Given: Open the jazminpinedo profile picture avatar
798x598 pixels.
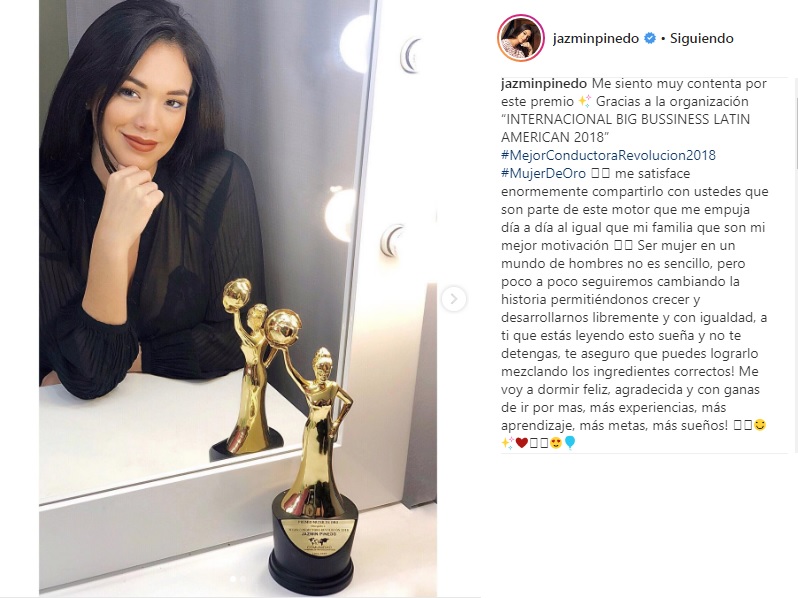Looking at the screenshot, I should pyautogui.click(x=521, y=39).
